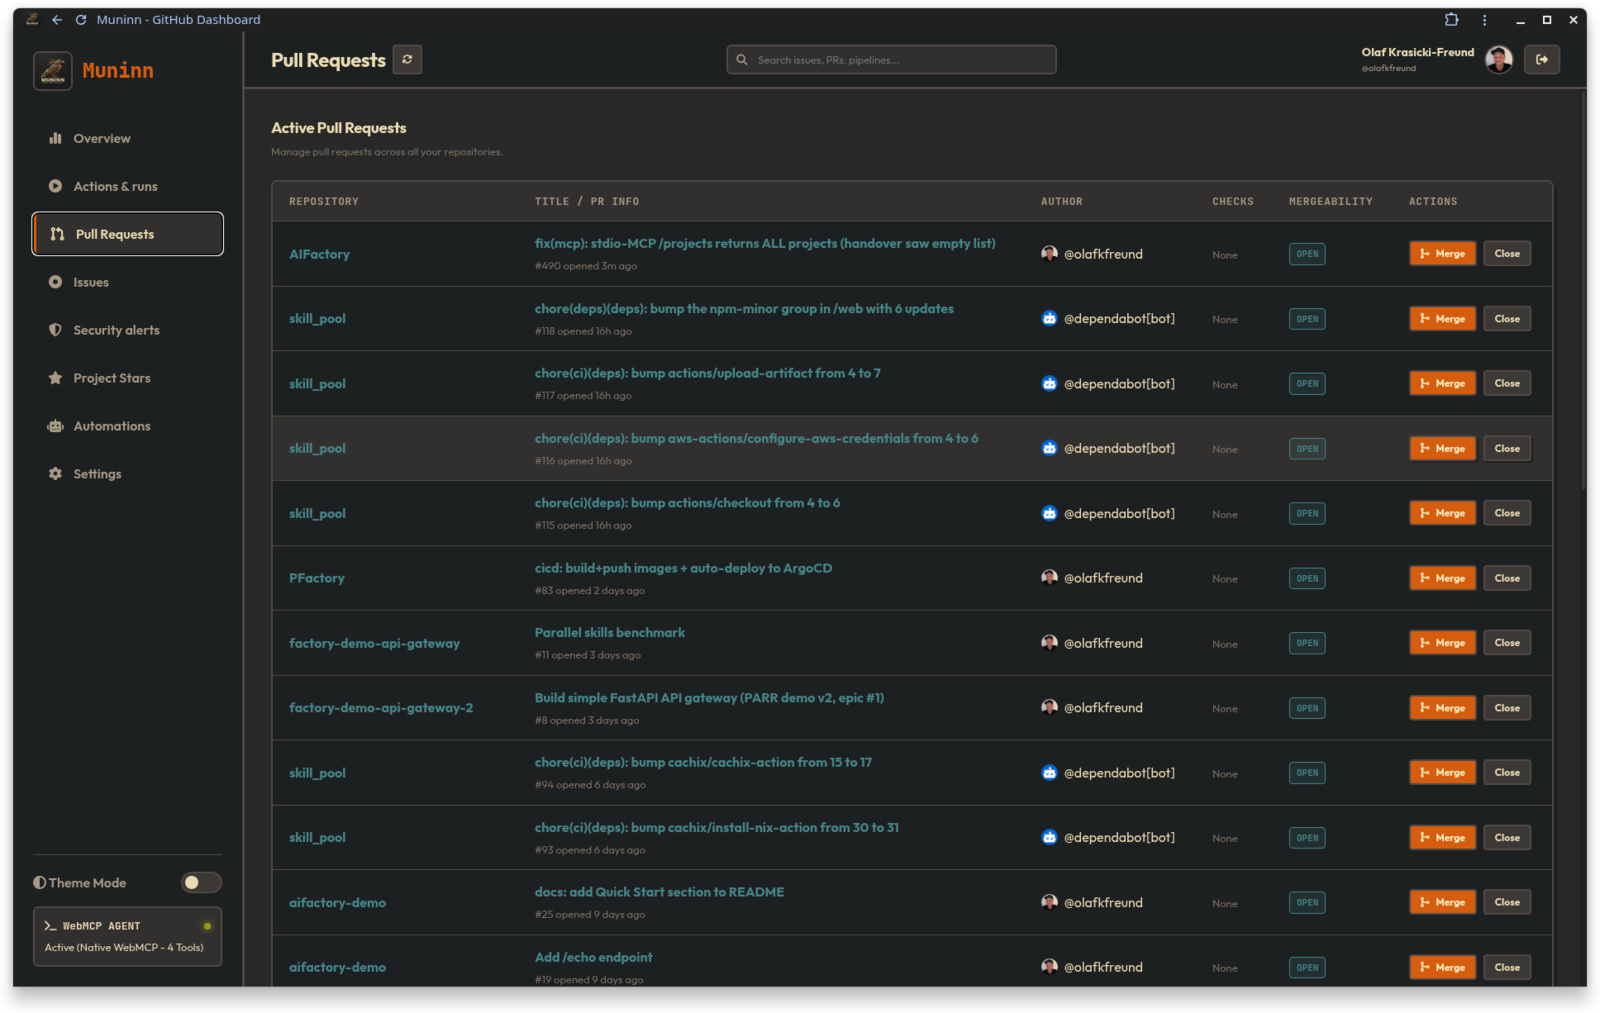Open Olaf Krasicki-Freund's profile avatar
This screenshot has height=1013, width=1600.
[1498, 60]
